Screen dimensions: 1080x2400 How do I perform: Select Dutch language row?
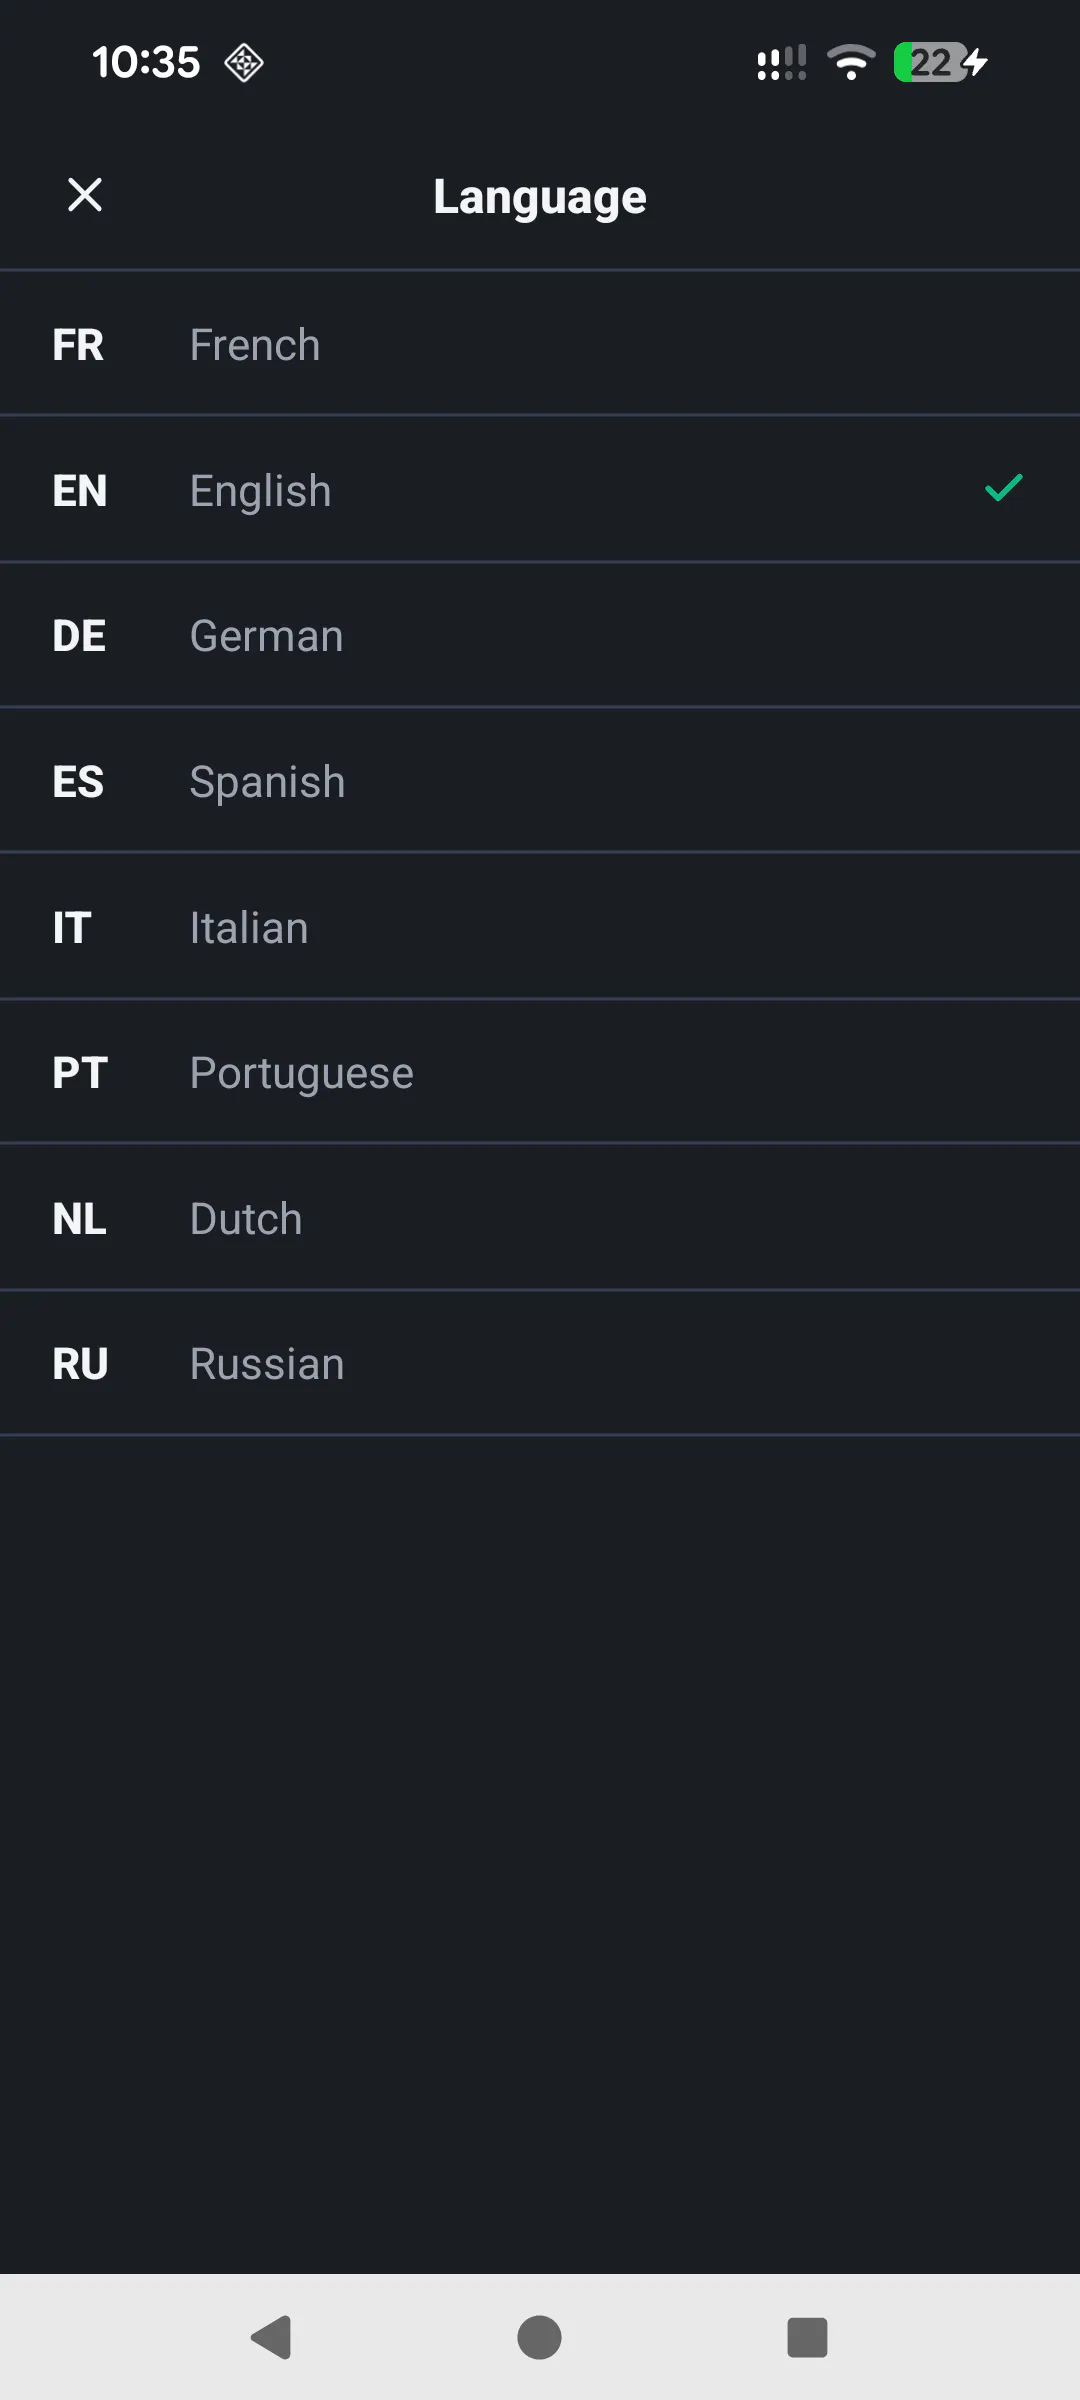(540, 1218)
